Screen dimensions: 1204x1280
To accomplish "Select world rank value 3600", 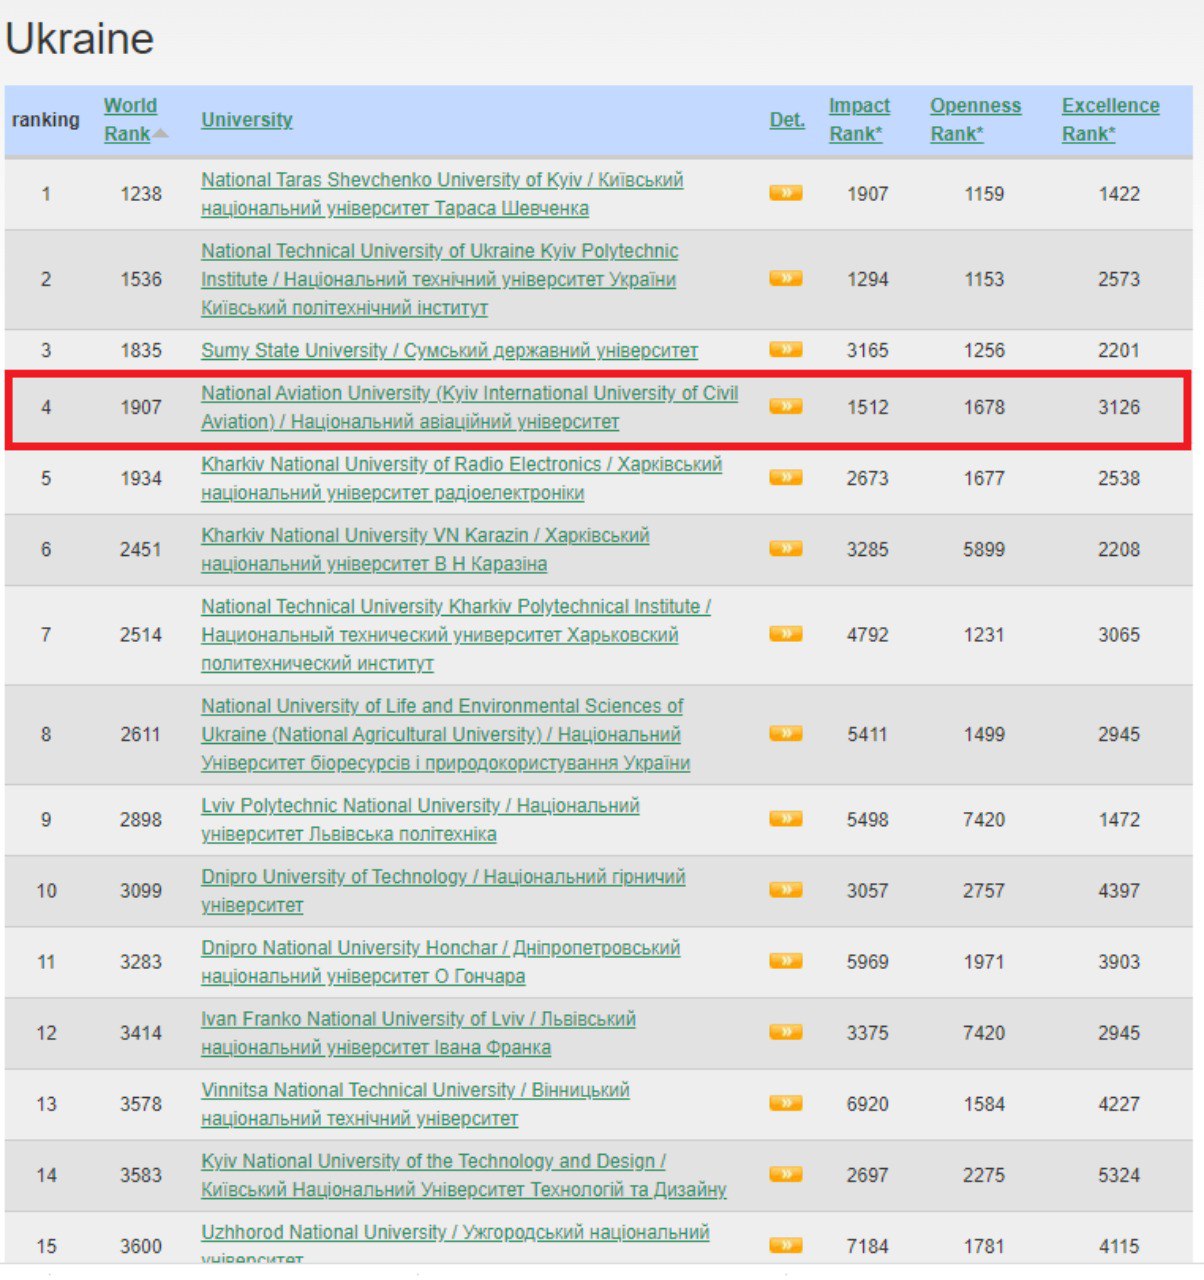I will tap(141, 1246).
